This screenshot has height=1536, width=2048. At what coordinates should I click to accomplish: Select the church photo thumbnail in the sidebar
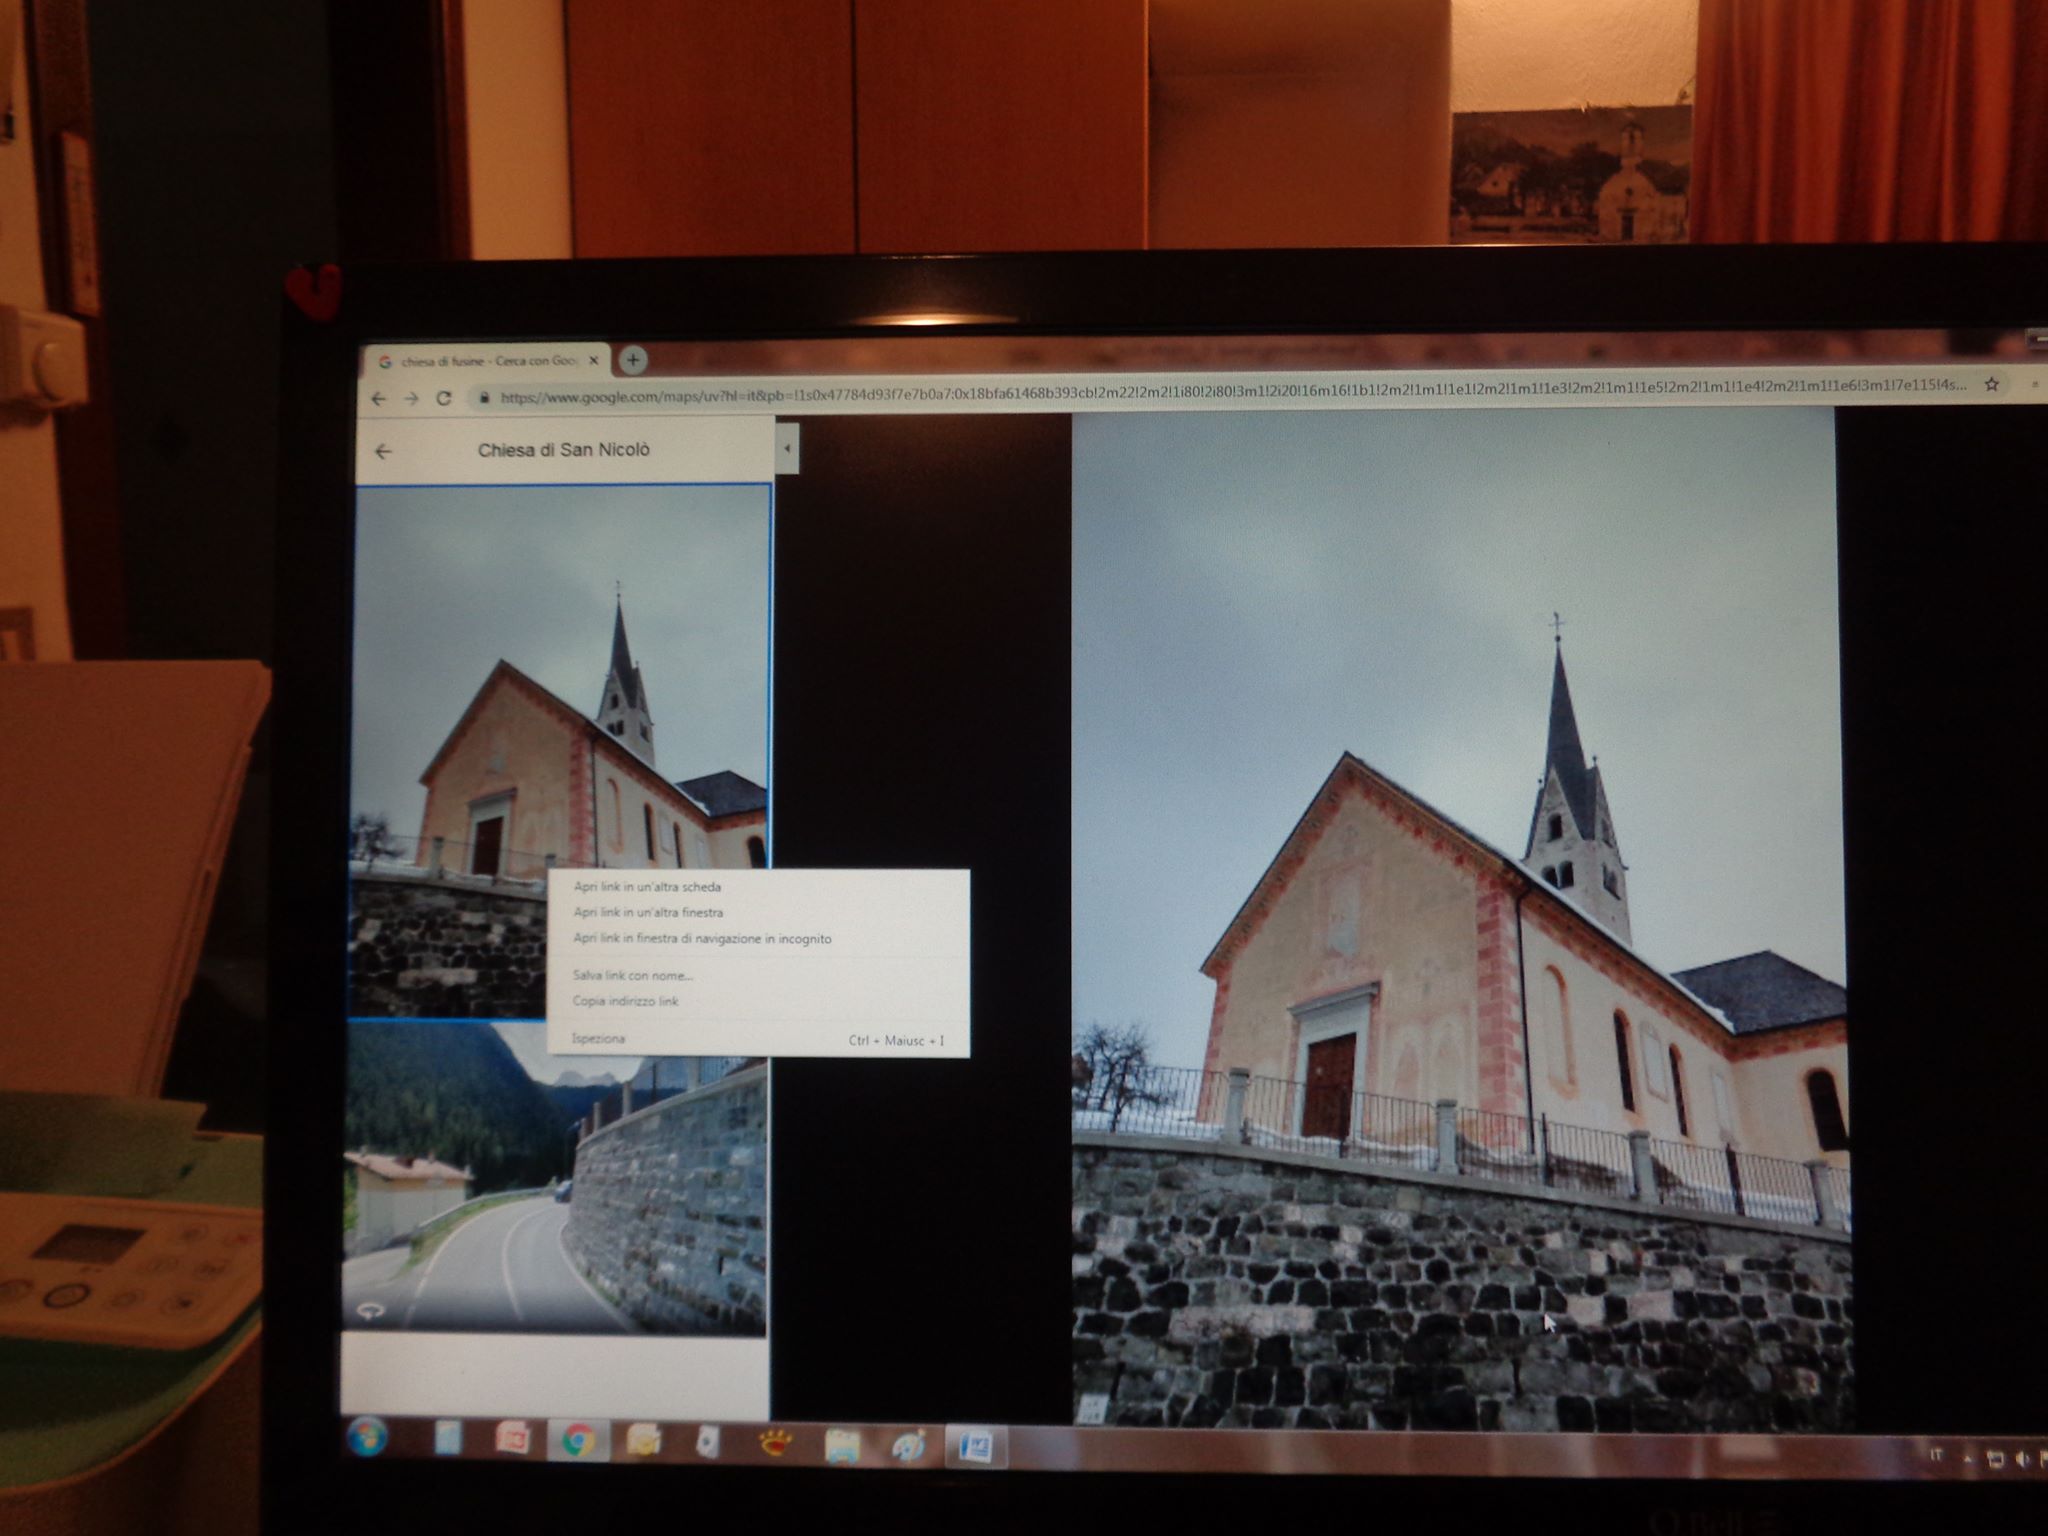pos(562,751)
